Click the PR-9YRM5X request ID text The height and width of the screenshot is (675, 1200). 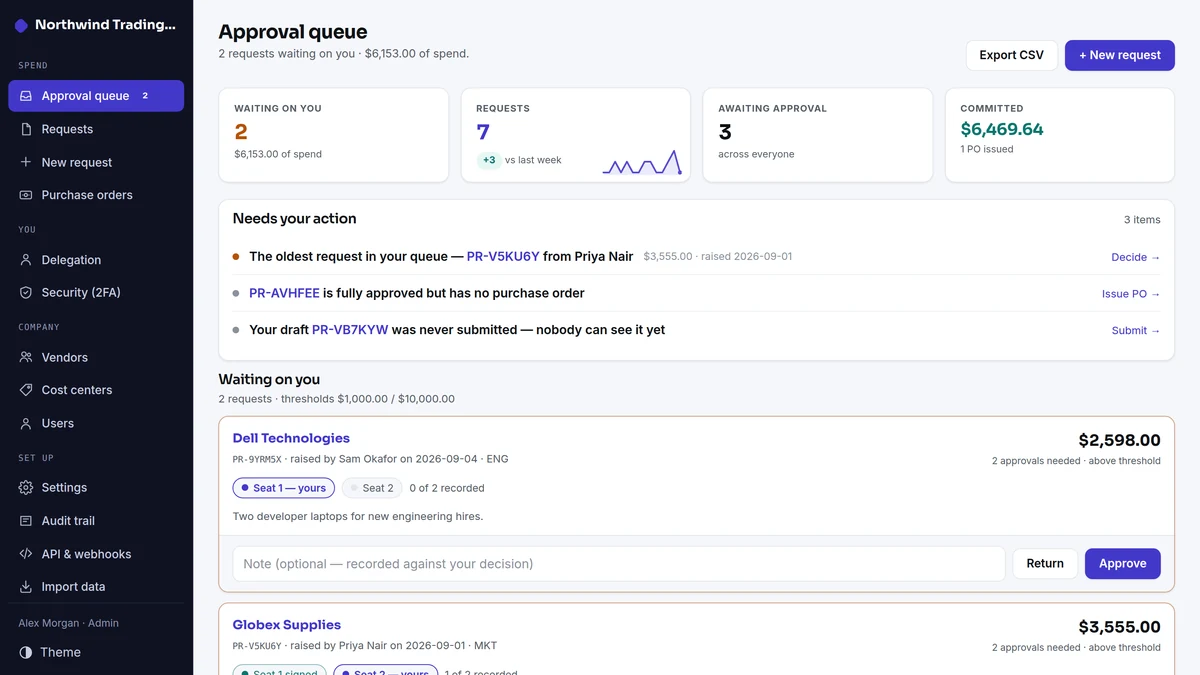coord(257,460)
